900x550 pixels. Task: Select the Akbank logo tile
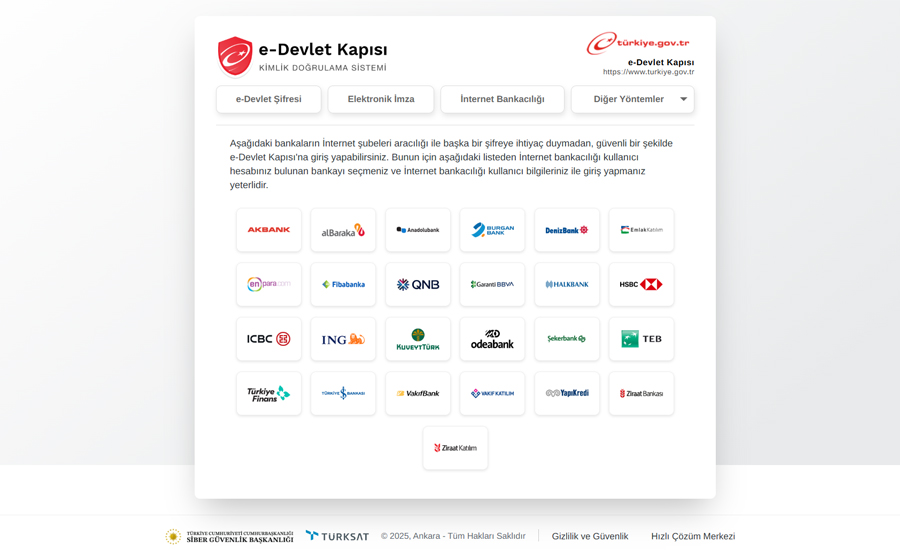[269, 230]
